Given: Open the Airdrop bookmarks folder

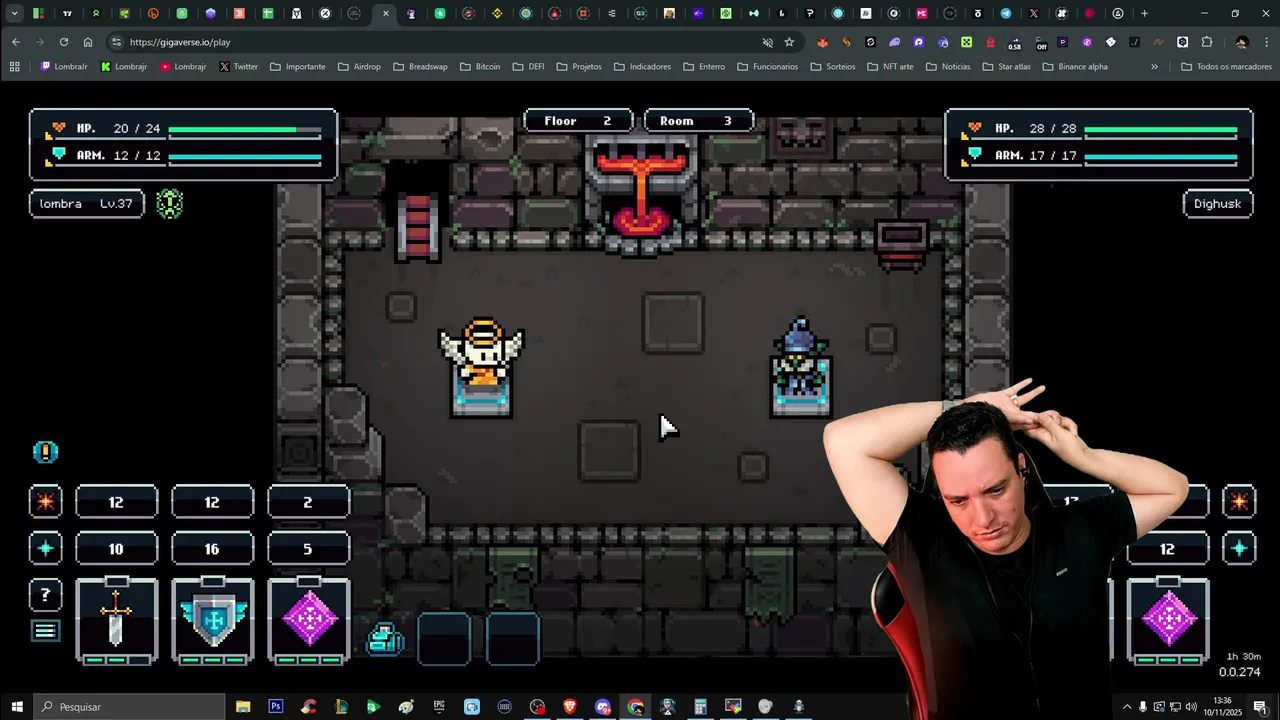Looking at the screenshot, I should click(x=359, y=66).
